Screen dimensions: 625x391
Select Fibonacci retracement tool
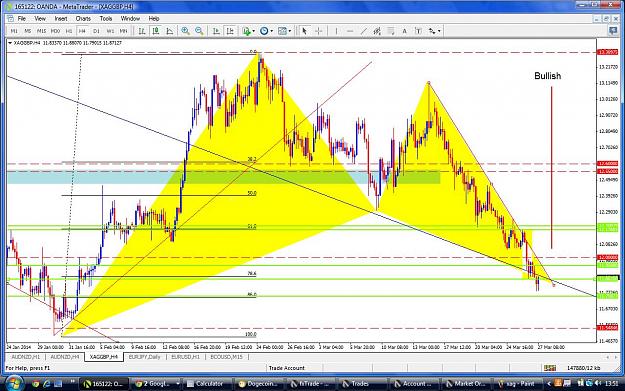tap(391, 31)
